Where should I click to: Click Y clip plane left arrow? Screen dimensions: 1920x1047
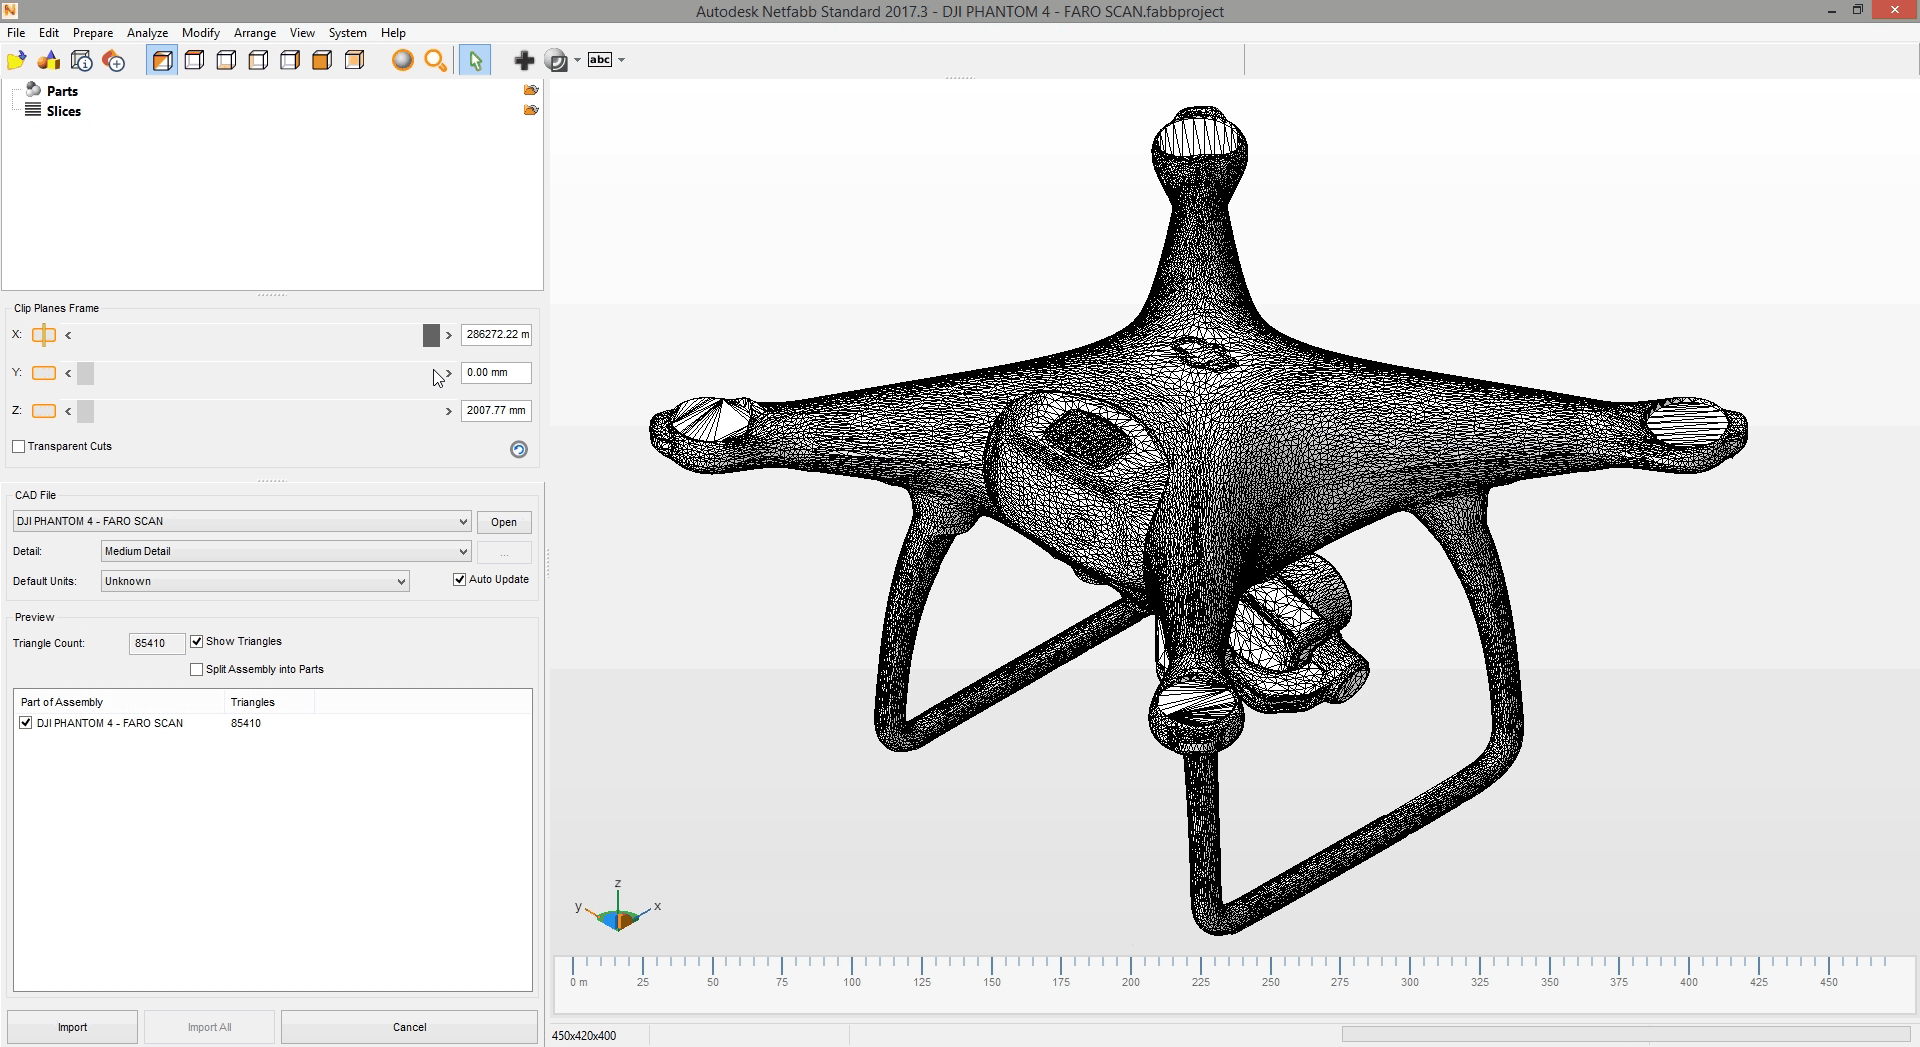68,373
